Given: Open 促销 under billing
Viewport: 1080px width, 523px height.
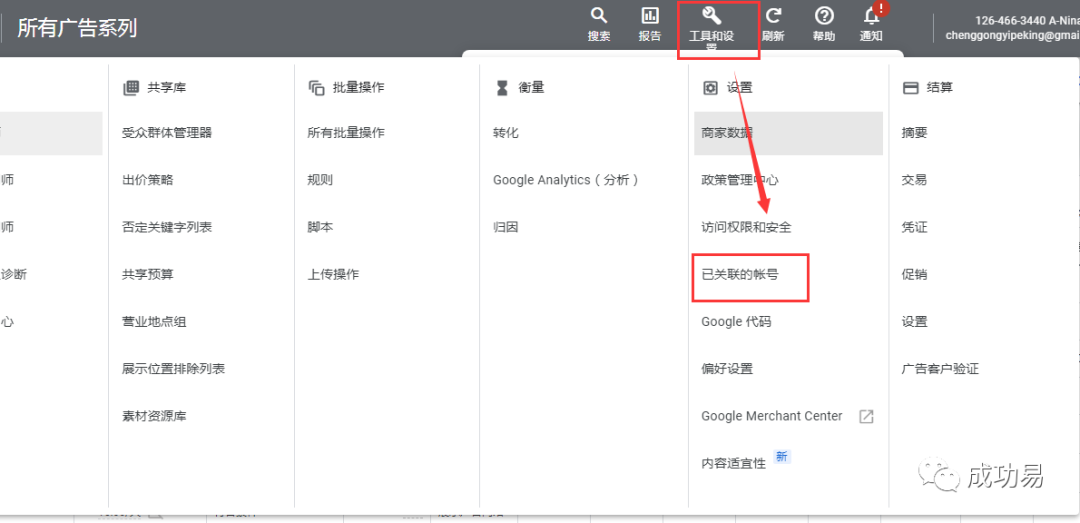Looking at the screenshot, I should [x=915, y=274].
